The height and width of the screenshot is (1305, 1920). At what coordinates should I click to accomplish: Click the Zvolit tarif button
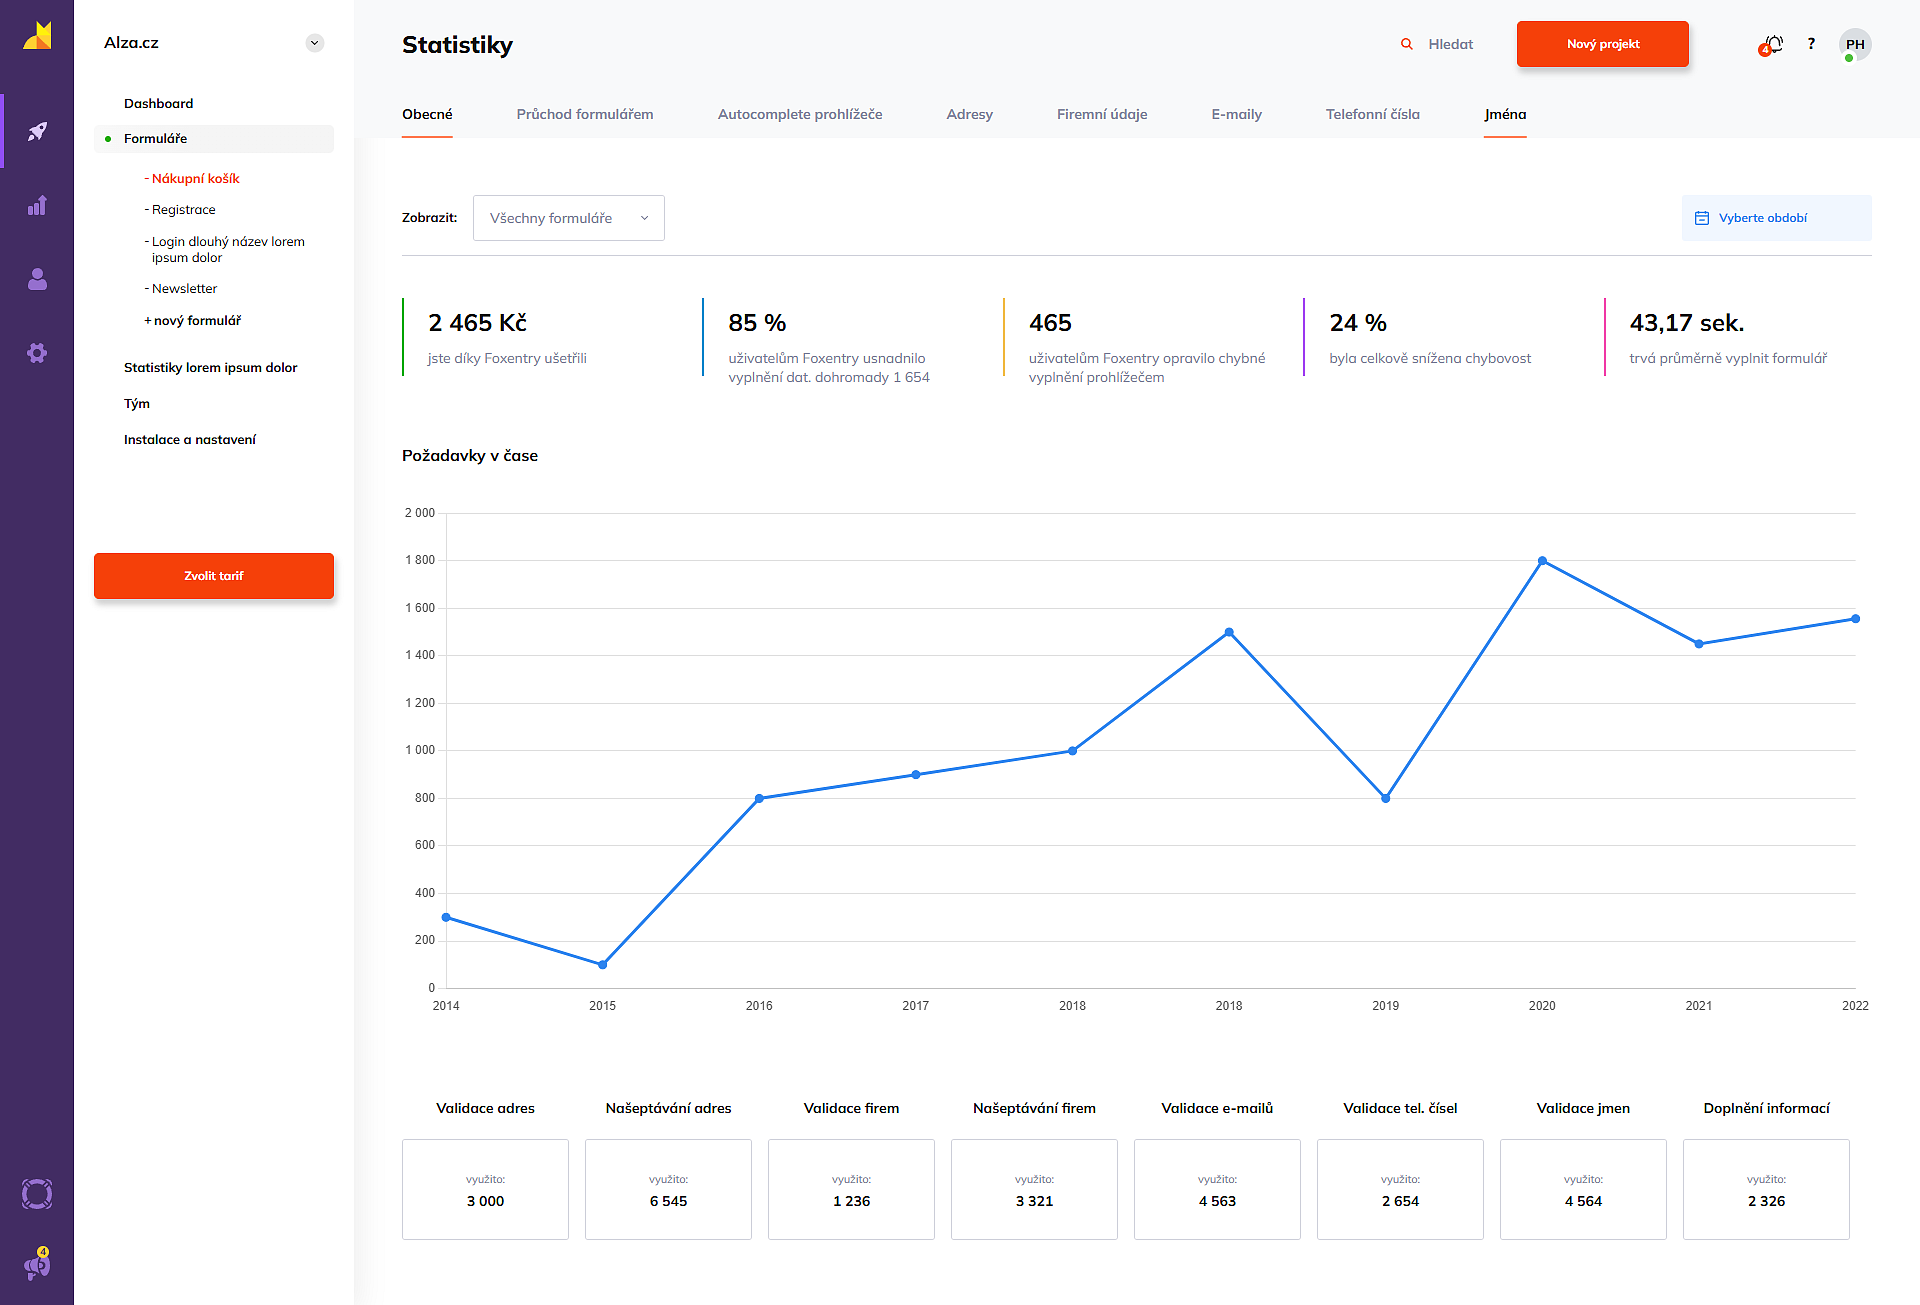[x=214, y=576]
